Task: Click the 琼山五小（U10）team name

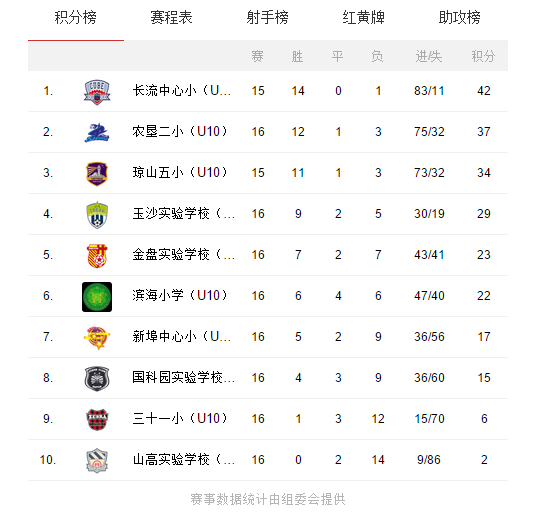Action: (x=180, y=173)
